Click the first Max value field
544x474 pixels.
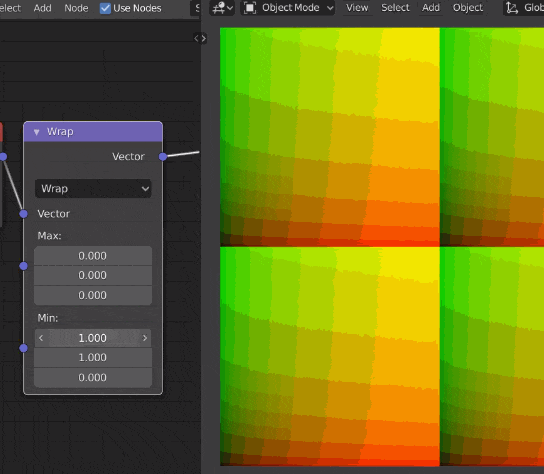point(93,256)
